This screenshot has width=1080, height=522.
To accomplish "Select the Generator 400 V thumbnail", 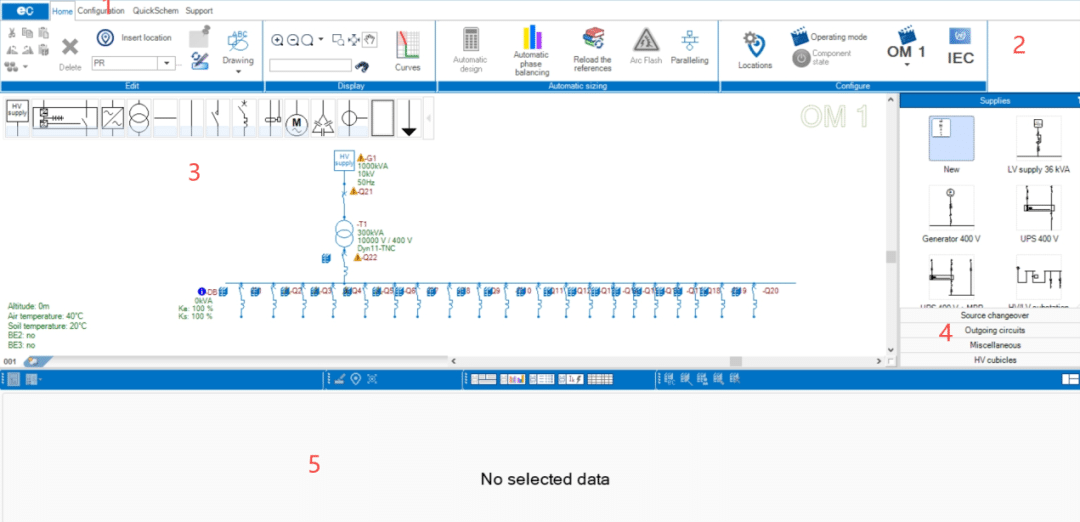I will [x=951, y=213].
